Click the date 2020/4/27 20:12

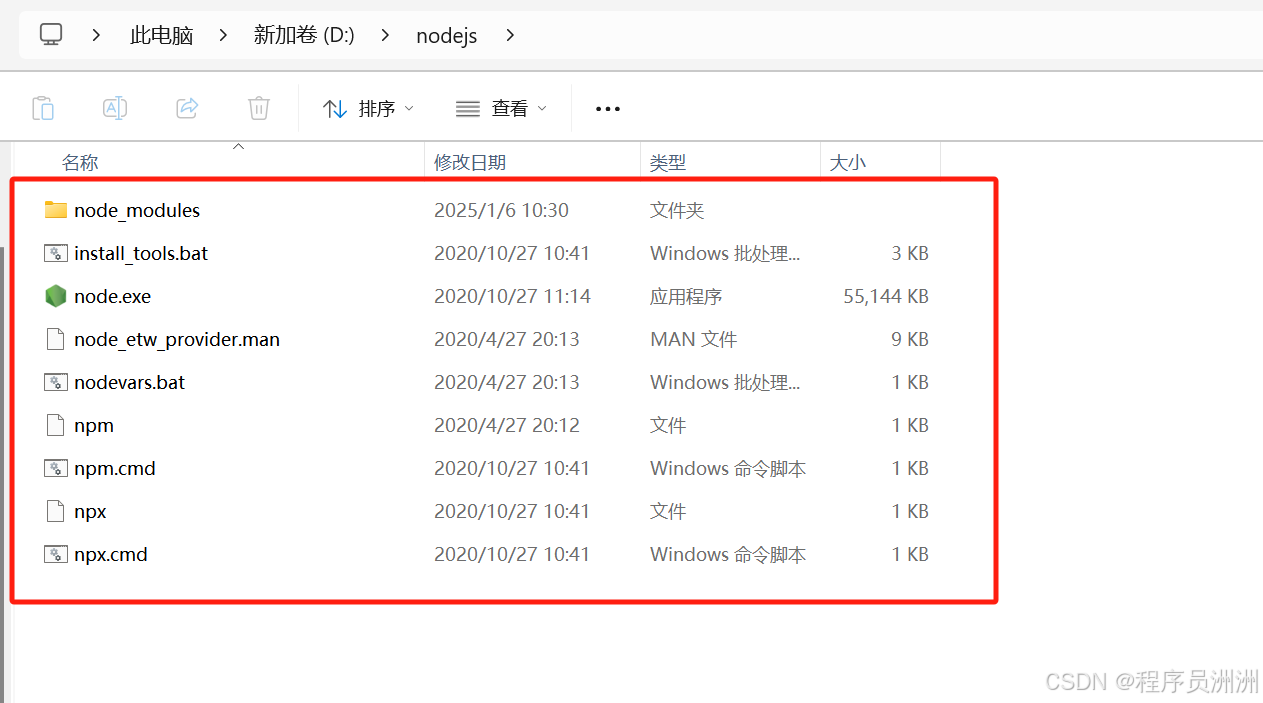click(507, 425)
